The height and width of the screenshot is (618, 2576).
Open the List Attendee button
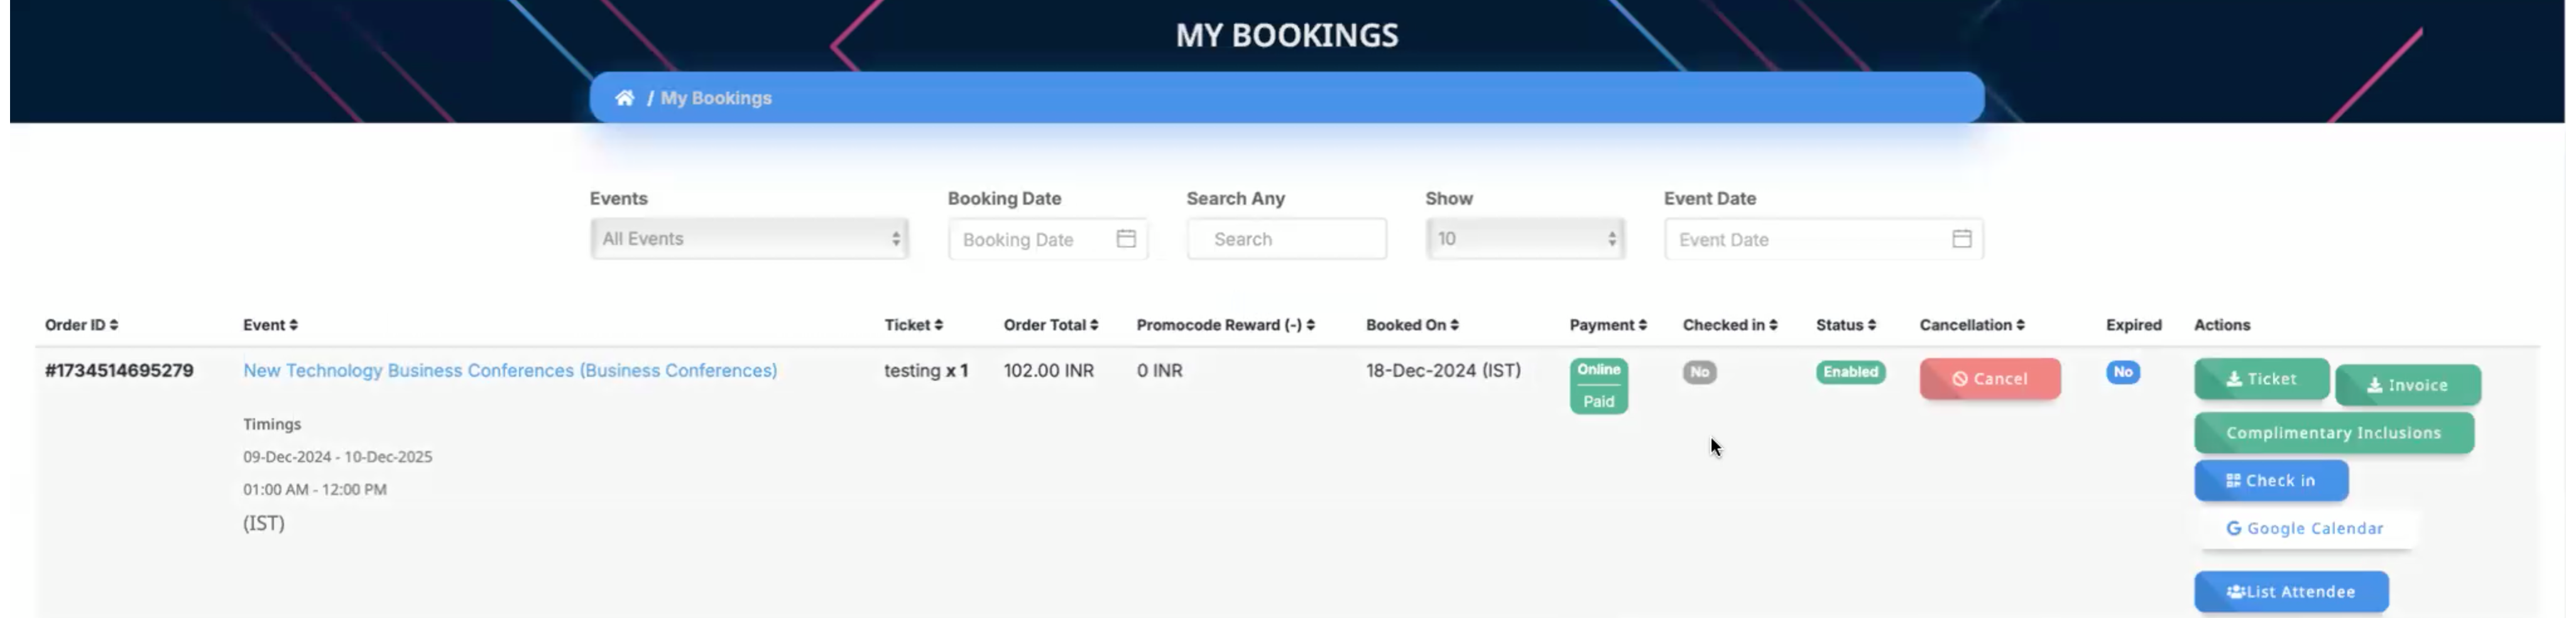(x=2291, y=592)
